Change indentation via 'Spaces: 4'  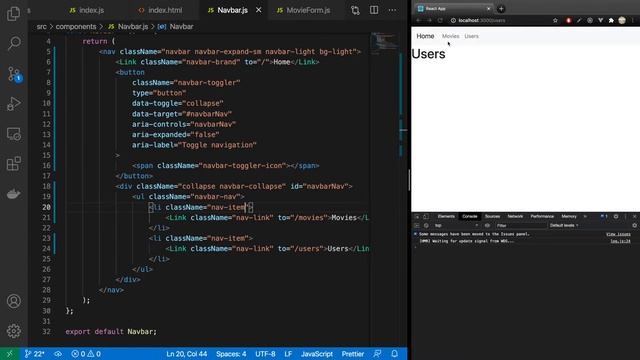click(x=231, y=354)
